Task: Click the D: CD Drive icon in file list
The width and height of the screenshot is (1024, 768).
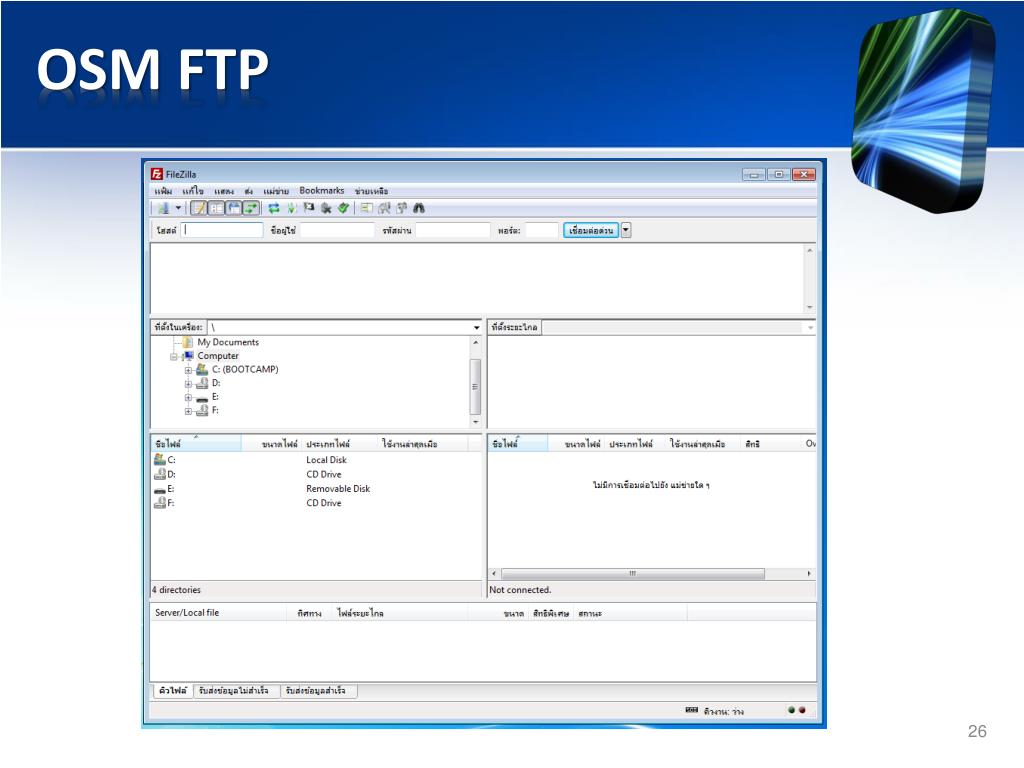Action: [159, 474]
